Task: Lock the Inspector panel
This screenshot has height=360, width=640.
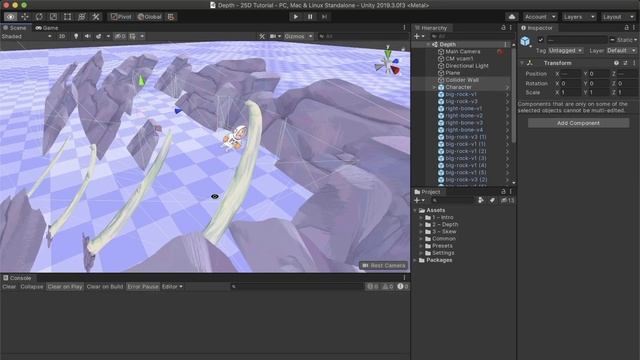Action: [627, 27]
